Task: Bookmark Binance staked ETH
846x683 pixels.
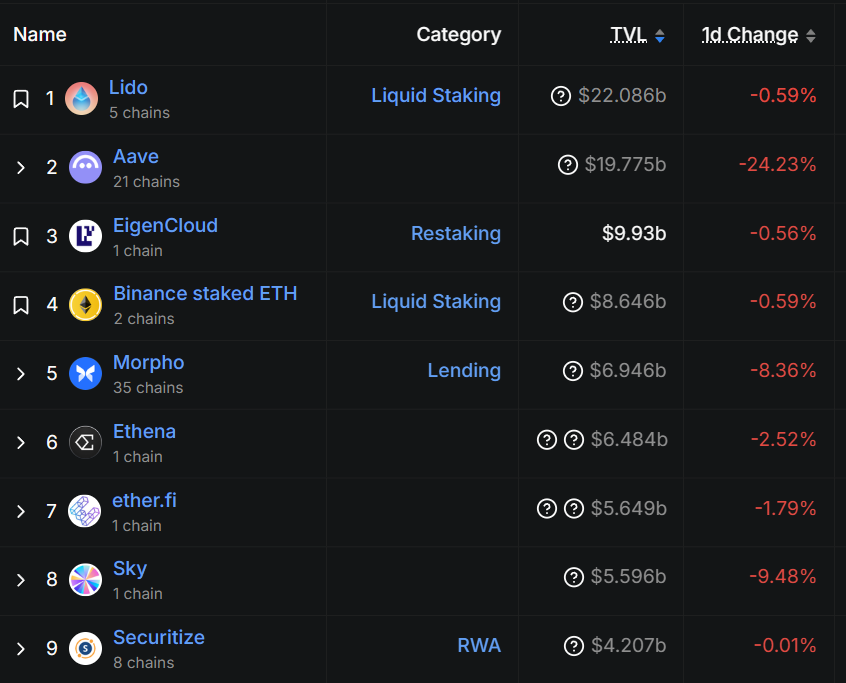Action: [21, 305]
